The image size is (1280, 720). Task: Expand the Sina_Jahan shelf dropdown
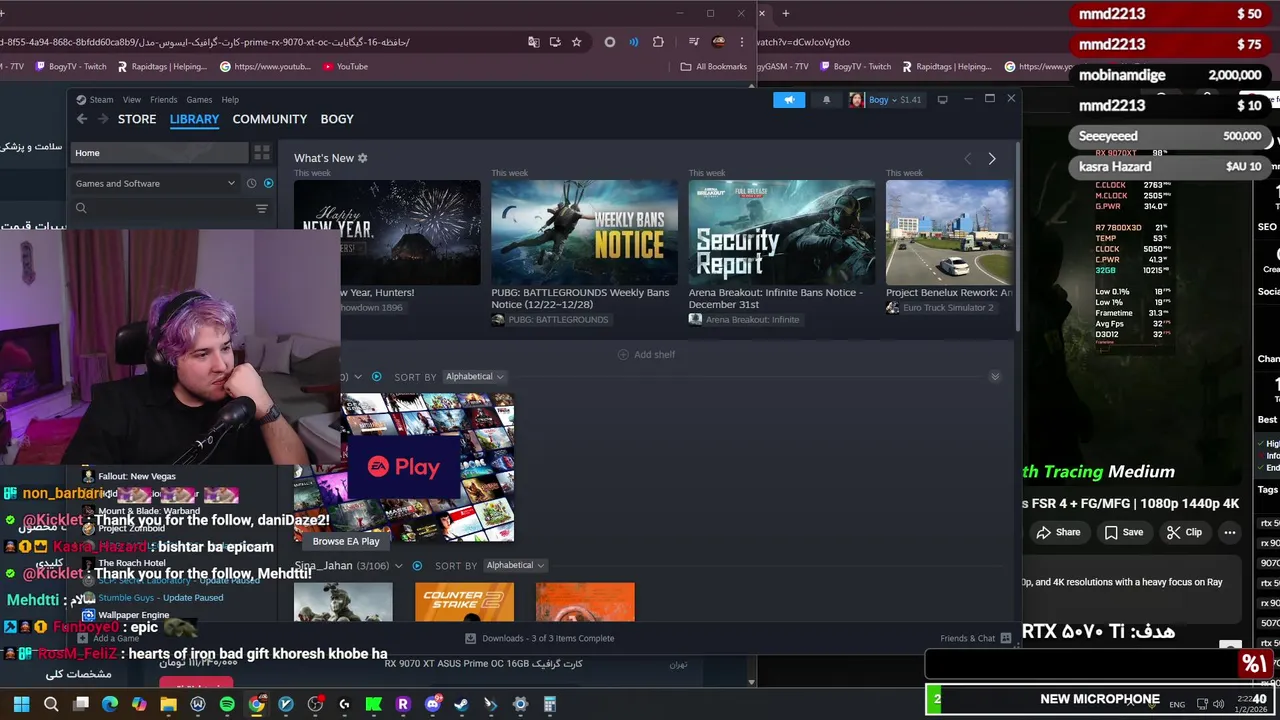click(398, 566)
